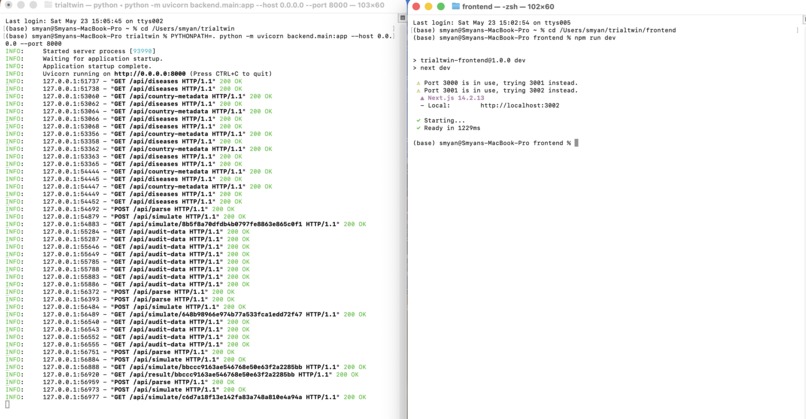Click the port 55284 audit-data log line
The width and height of the screenshot is (806, 419).
click(x=127, y=232)
